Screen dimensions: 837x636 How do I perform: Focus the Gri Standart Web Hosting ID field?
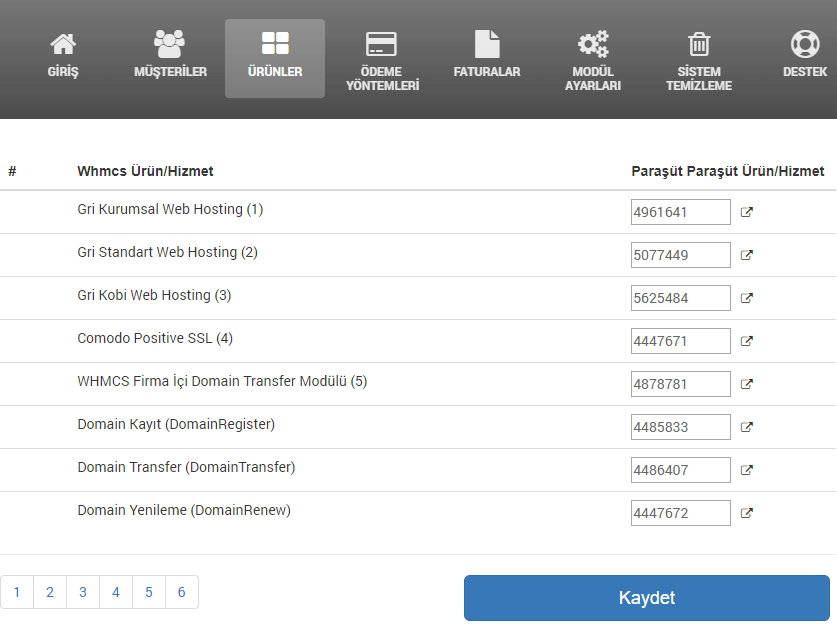[681, 255]
